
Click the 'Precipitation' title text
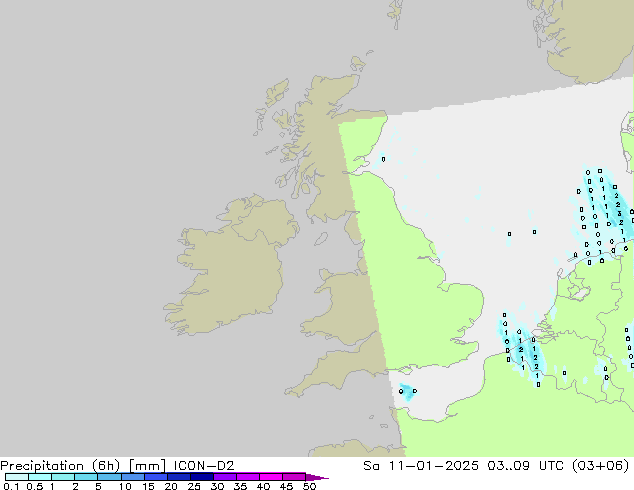[42, 466]
